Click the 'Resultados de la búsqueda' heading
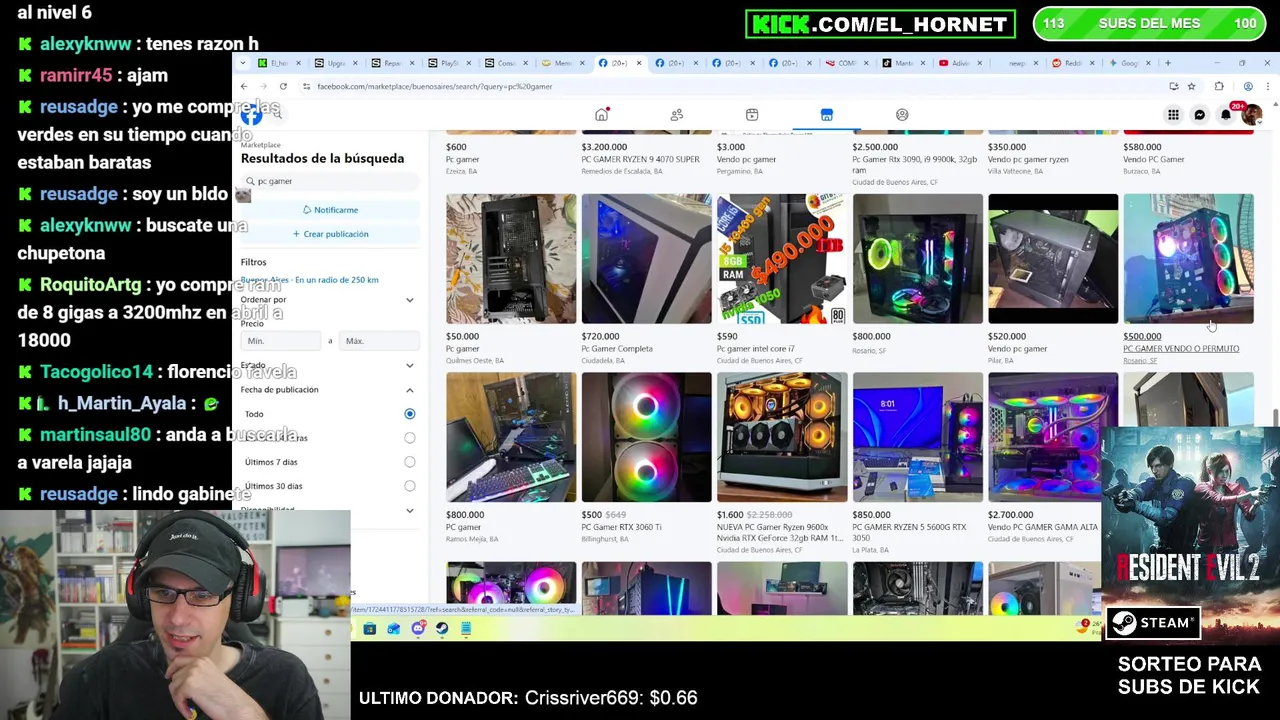The height and width of the screenshot is (720, 1280). [x=322, y=158]
